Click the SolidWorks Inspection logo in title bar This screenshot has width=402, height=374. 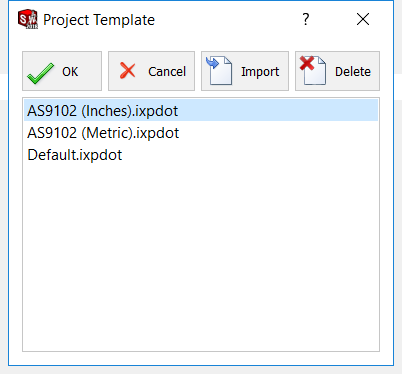[28, 19]
